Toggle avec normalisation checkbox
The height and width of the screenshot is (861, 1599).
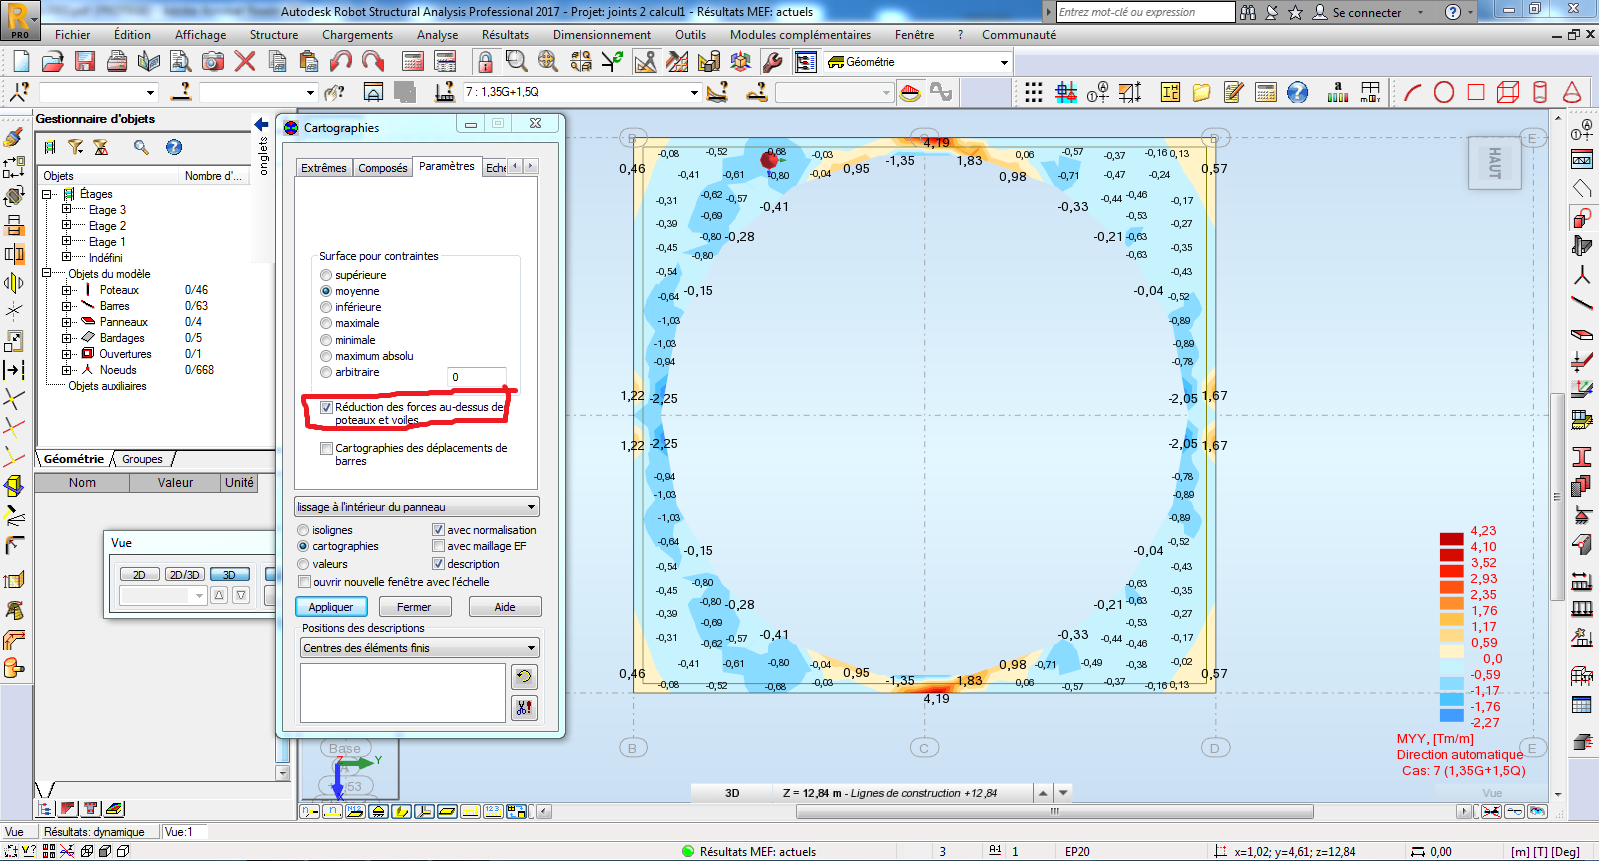438,530
